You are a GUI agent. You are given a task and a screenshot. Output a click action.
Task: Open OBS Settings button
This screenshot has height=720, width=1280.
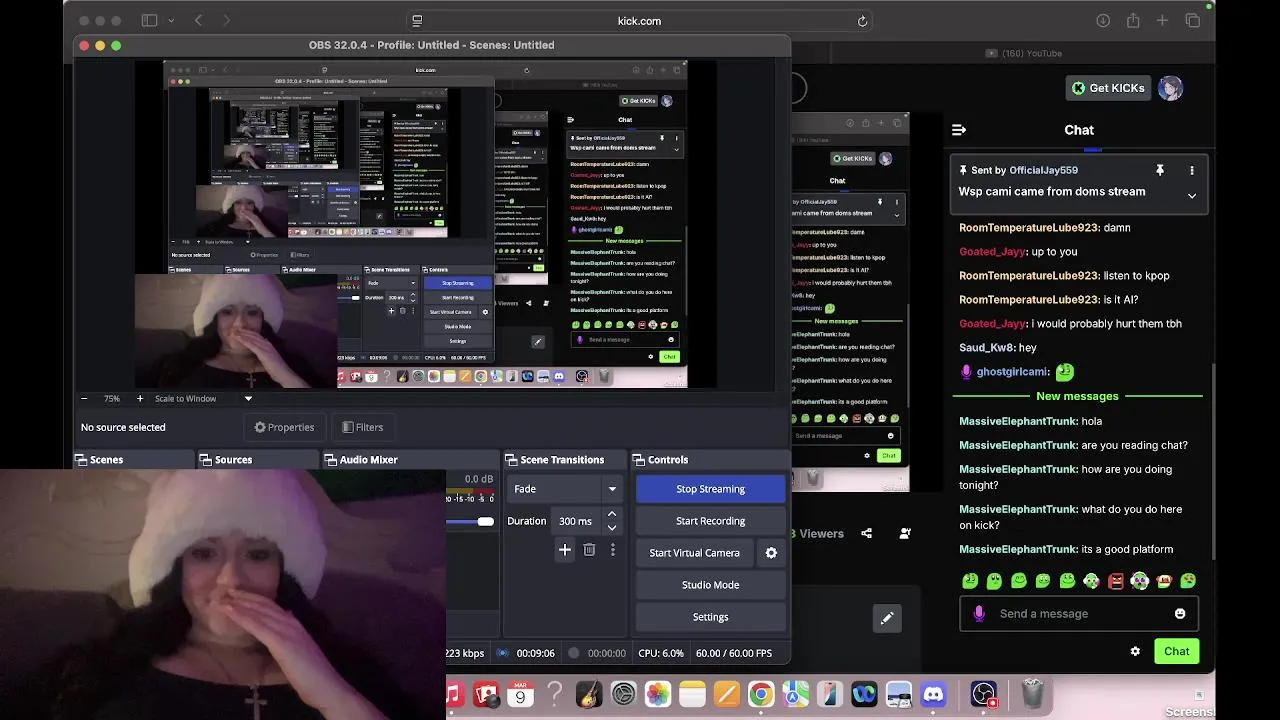[710, 617]
